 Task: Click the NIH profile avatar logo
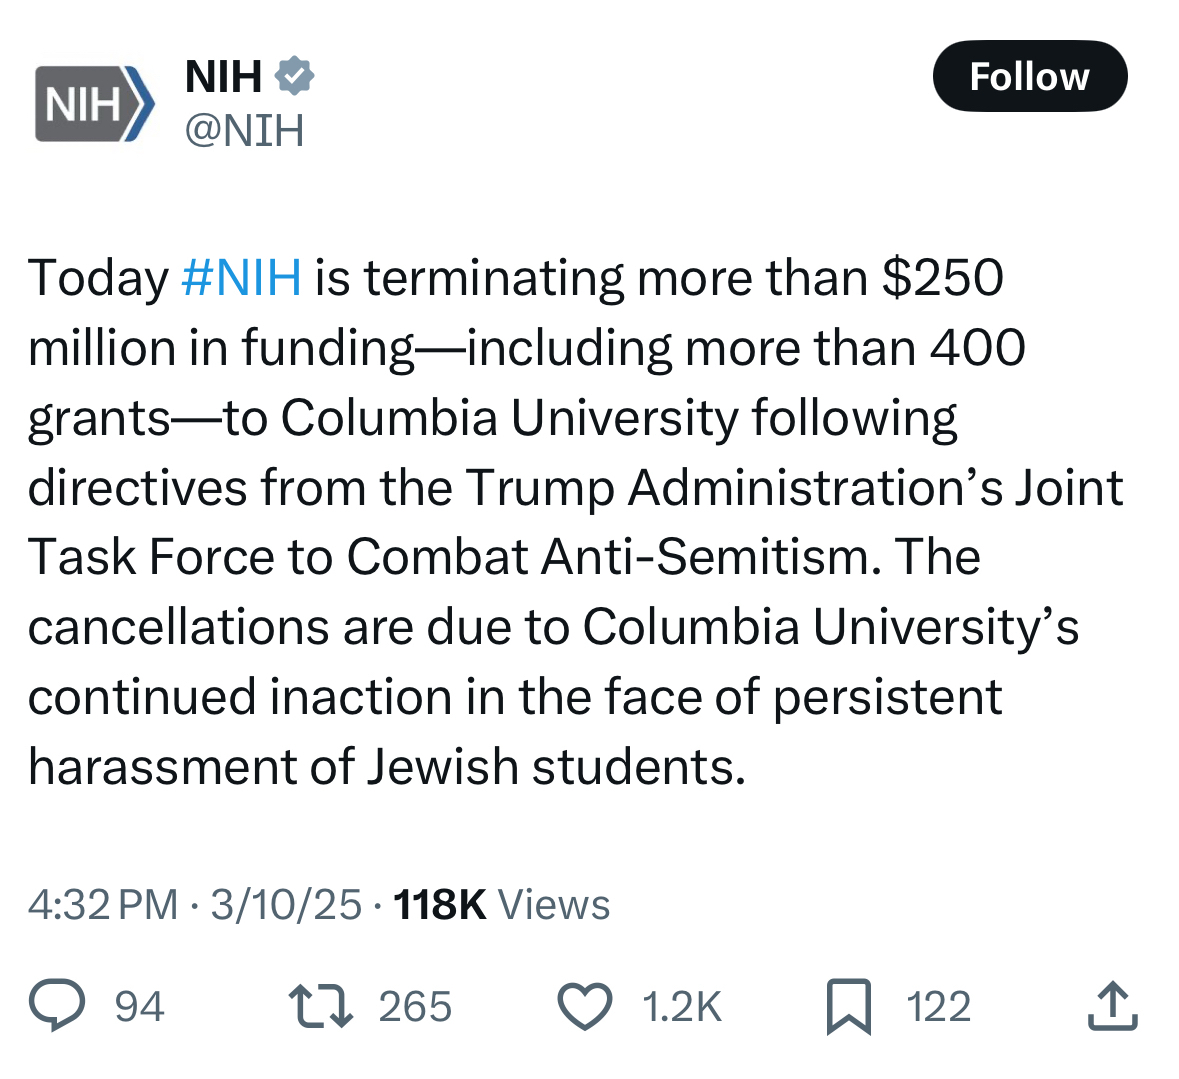95,103
